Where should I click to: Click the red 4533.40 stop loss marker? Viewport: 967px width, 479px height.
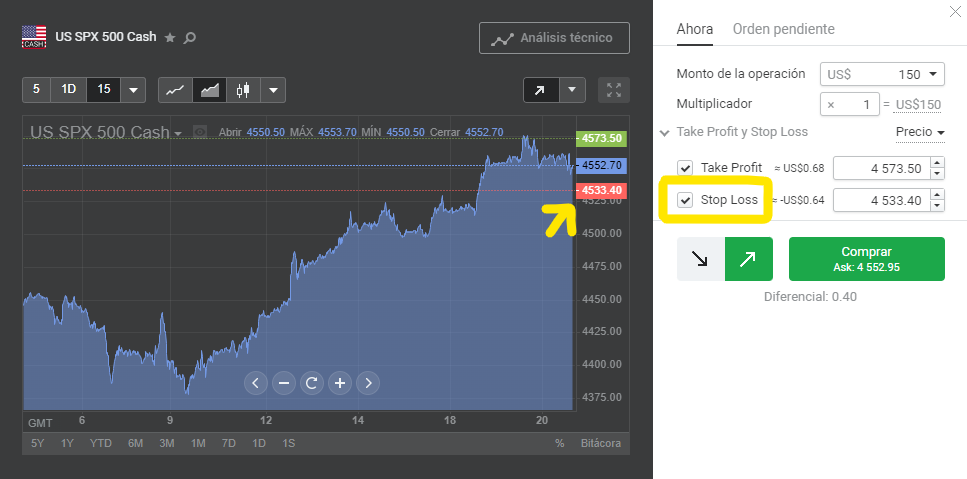(601, 190)
